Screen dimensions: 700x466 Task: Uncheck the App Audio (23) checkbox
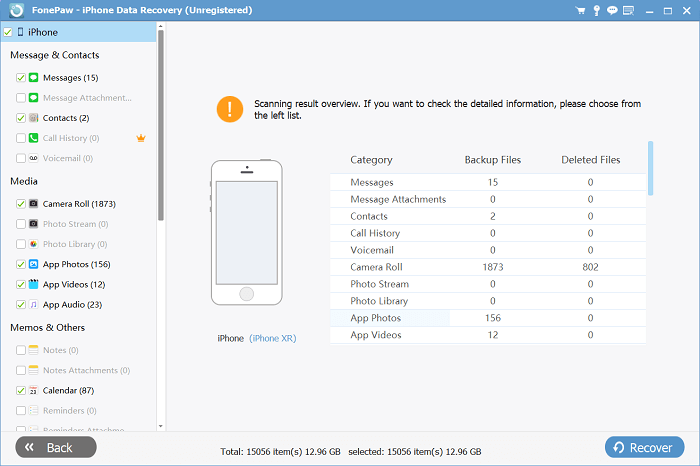(21, 304)
